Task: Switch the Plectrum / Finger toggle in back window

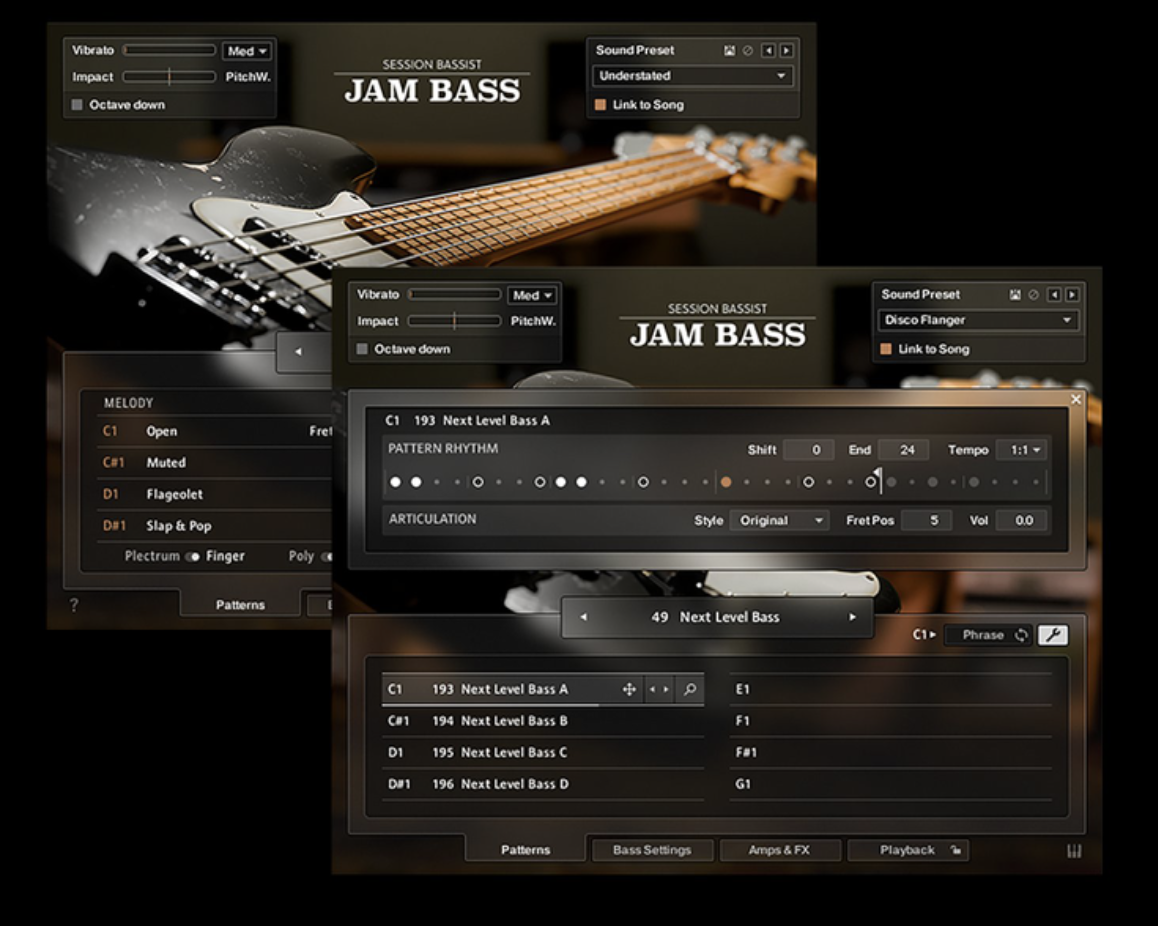Action: (193, 557)
